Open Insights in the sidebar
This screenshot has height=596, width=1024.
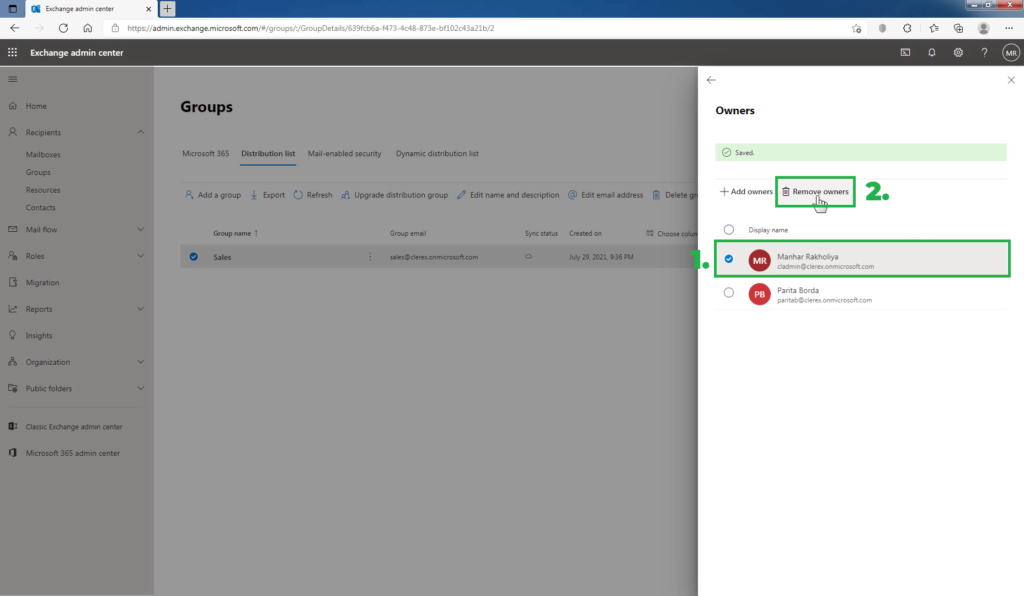(39, 336)
